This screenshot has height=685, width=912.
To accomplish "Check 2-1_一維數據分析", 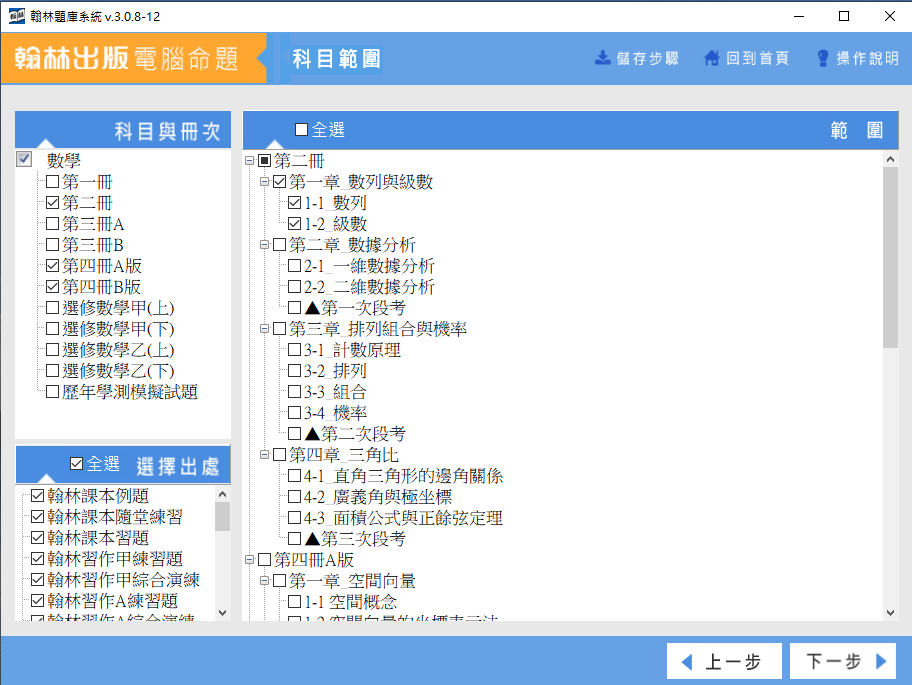I will click(294, 266).
